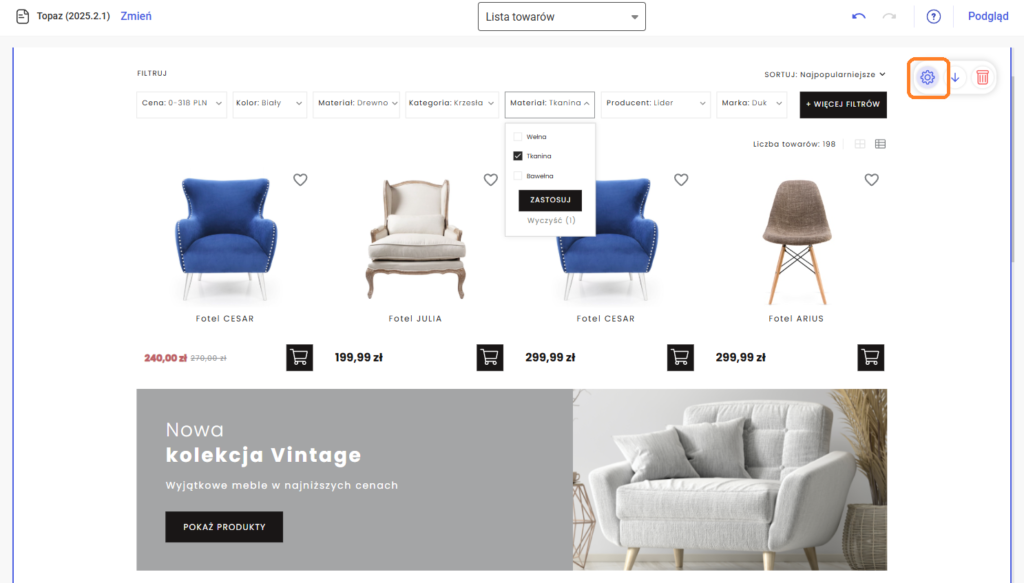This screenshot has height=583, width=1024.
Task: Open the Lista towarów page dropdown
Action: [562, 17]
